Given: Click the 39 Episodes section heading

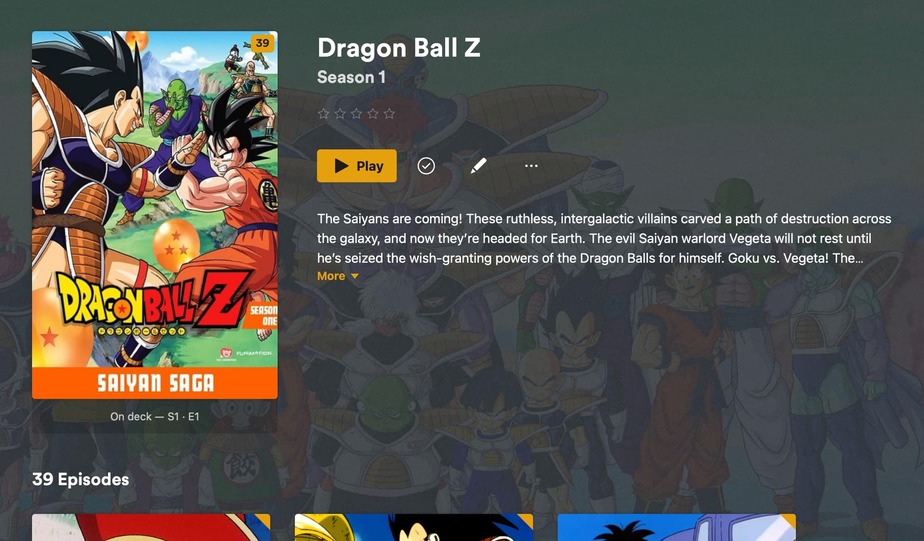Looking at the screenshot, I should pos(81,479).
